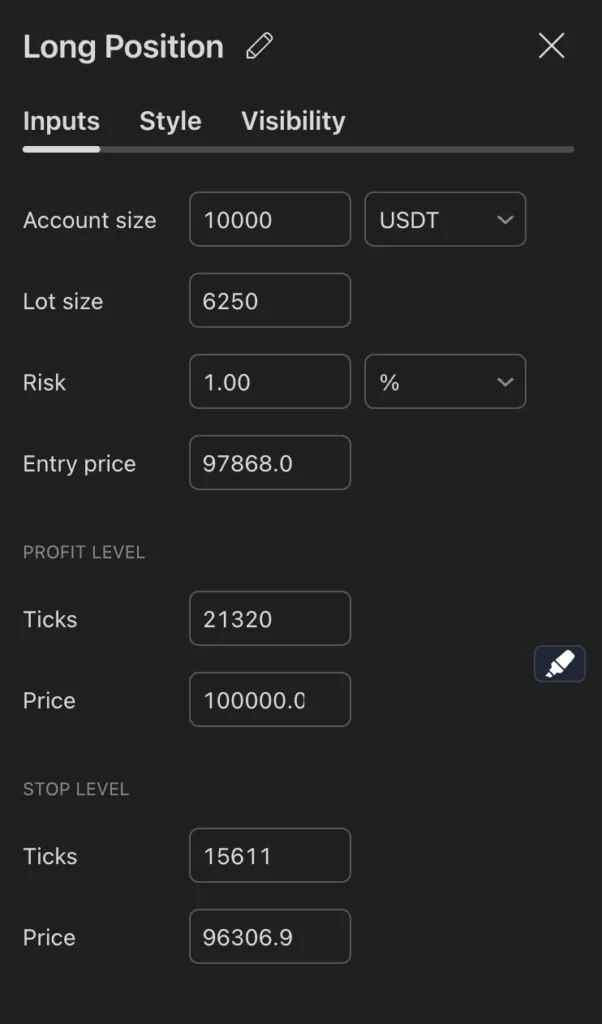
Task: Click the chevron arrow in percent selector
Action: pyautogui.click(x=505, y=382)
